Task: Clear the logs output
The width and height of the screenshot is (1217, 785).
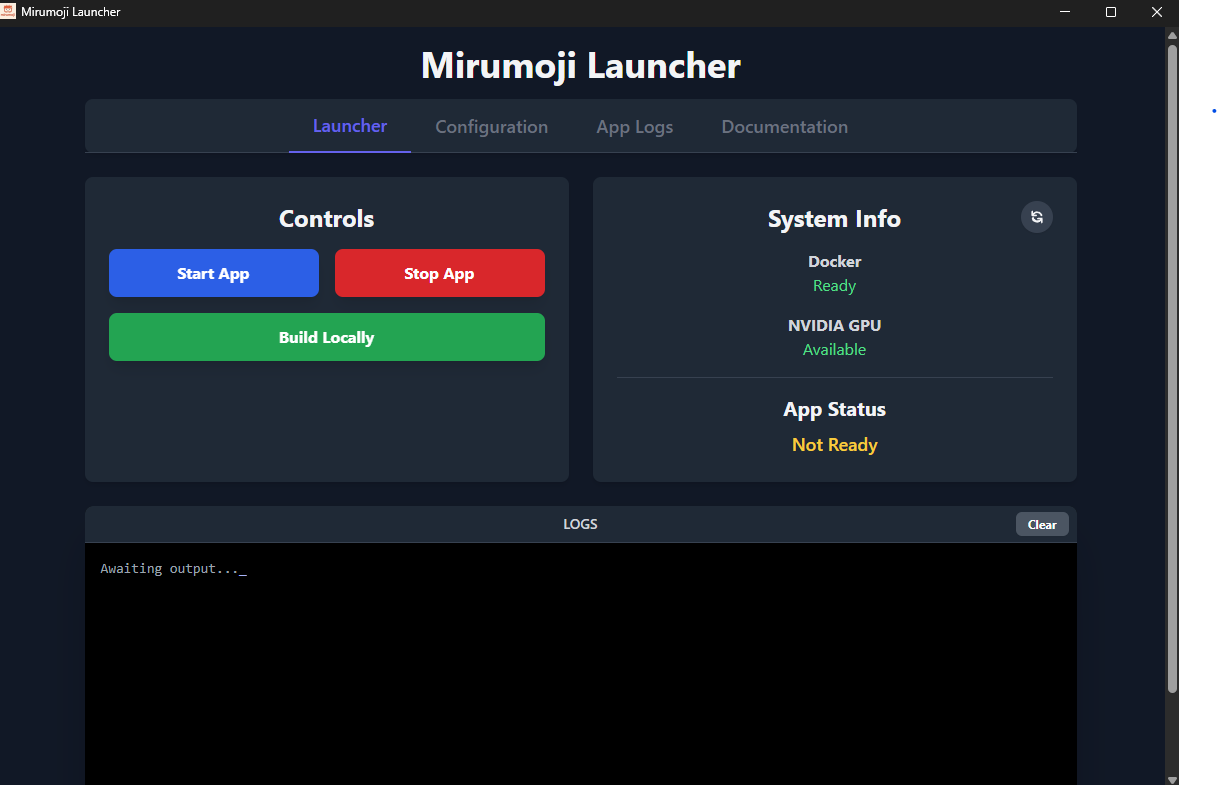Action: 1042,524
